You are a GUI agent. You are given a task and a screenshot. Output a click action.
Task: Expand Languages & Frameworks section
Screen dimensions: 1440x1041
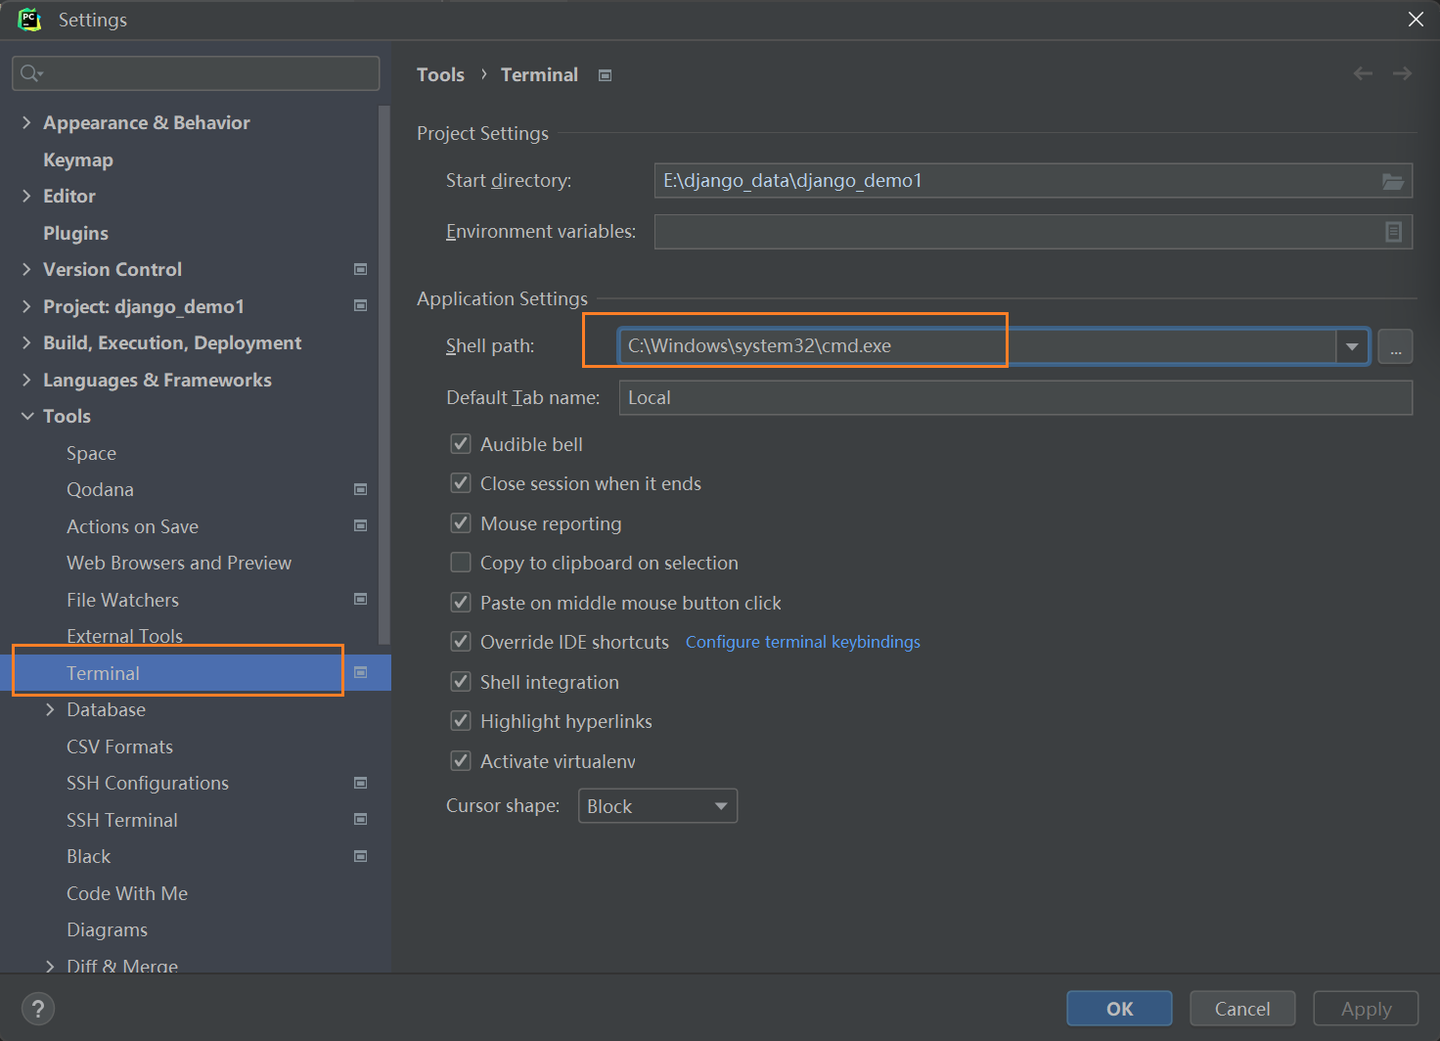pyautogui.click(x=27, y=379)
